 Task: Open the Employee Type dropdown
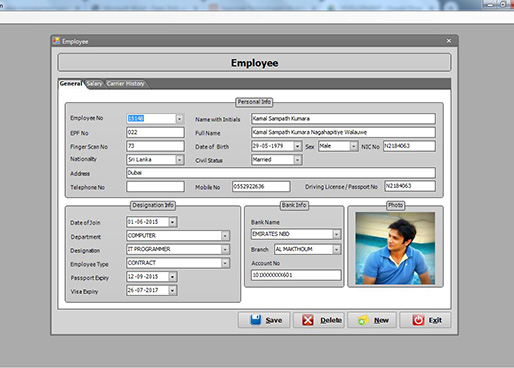pyautogui.click(x=225, y=263)
